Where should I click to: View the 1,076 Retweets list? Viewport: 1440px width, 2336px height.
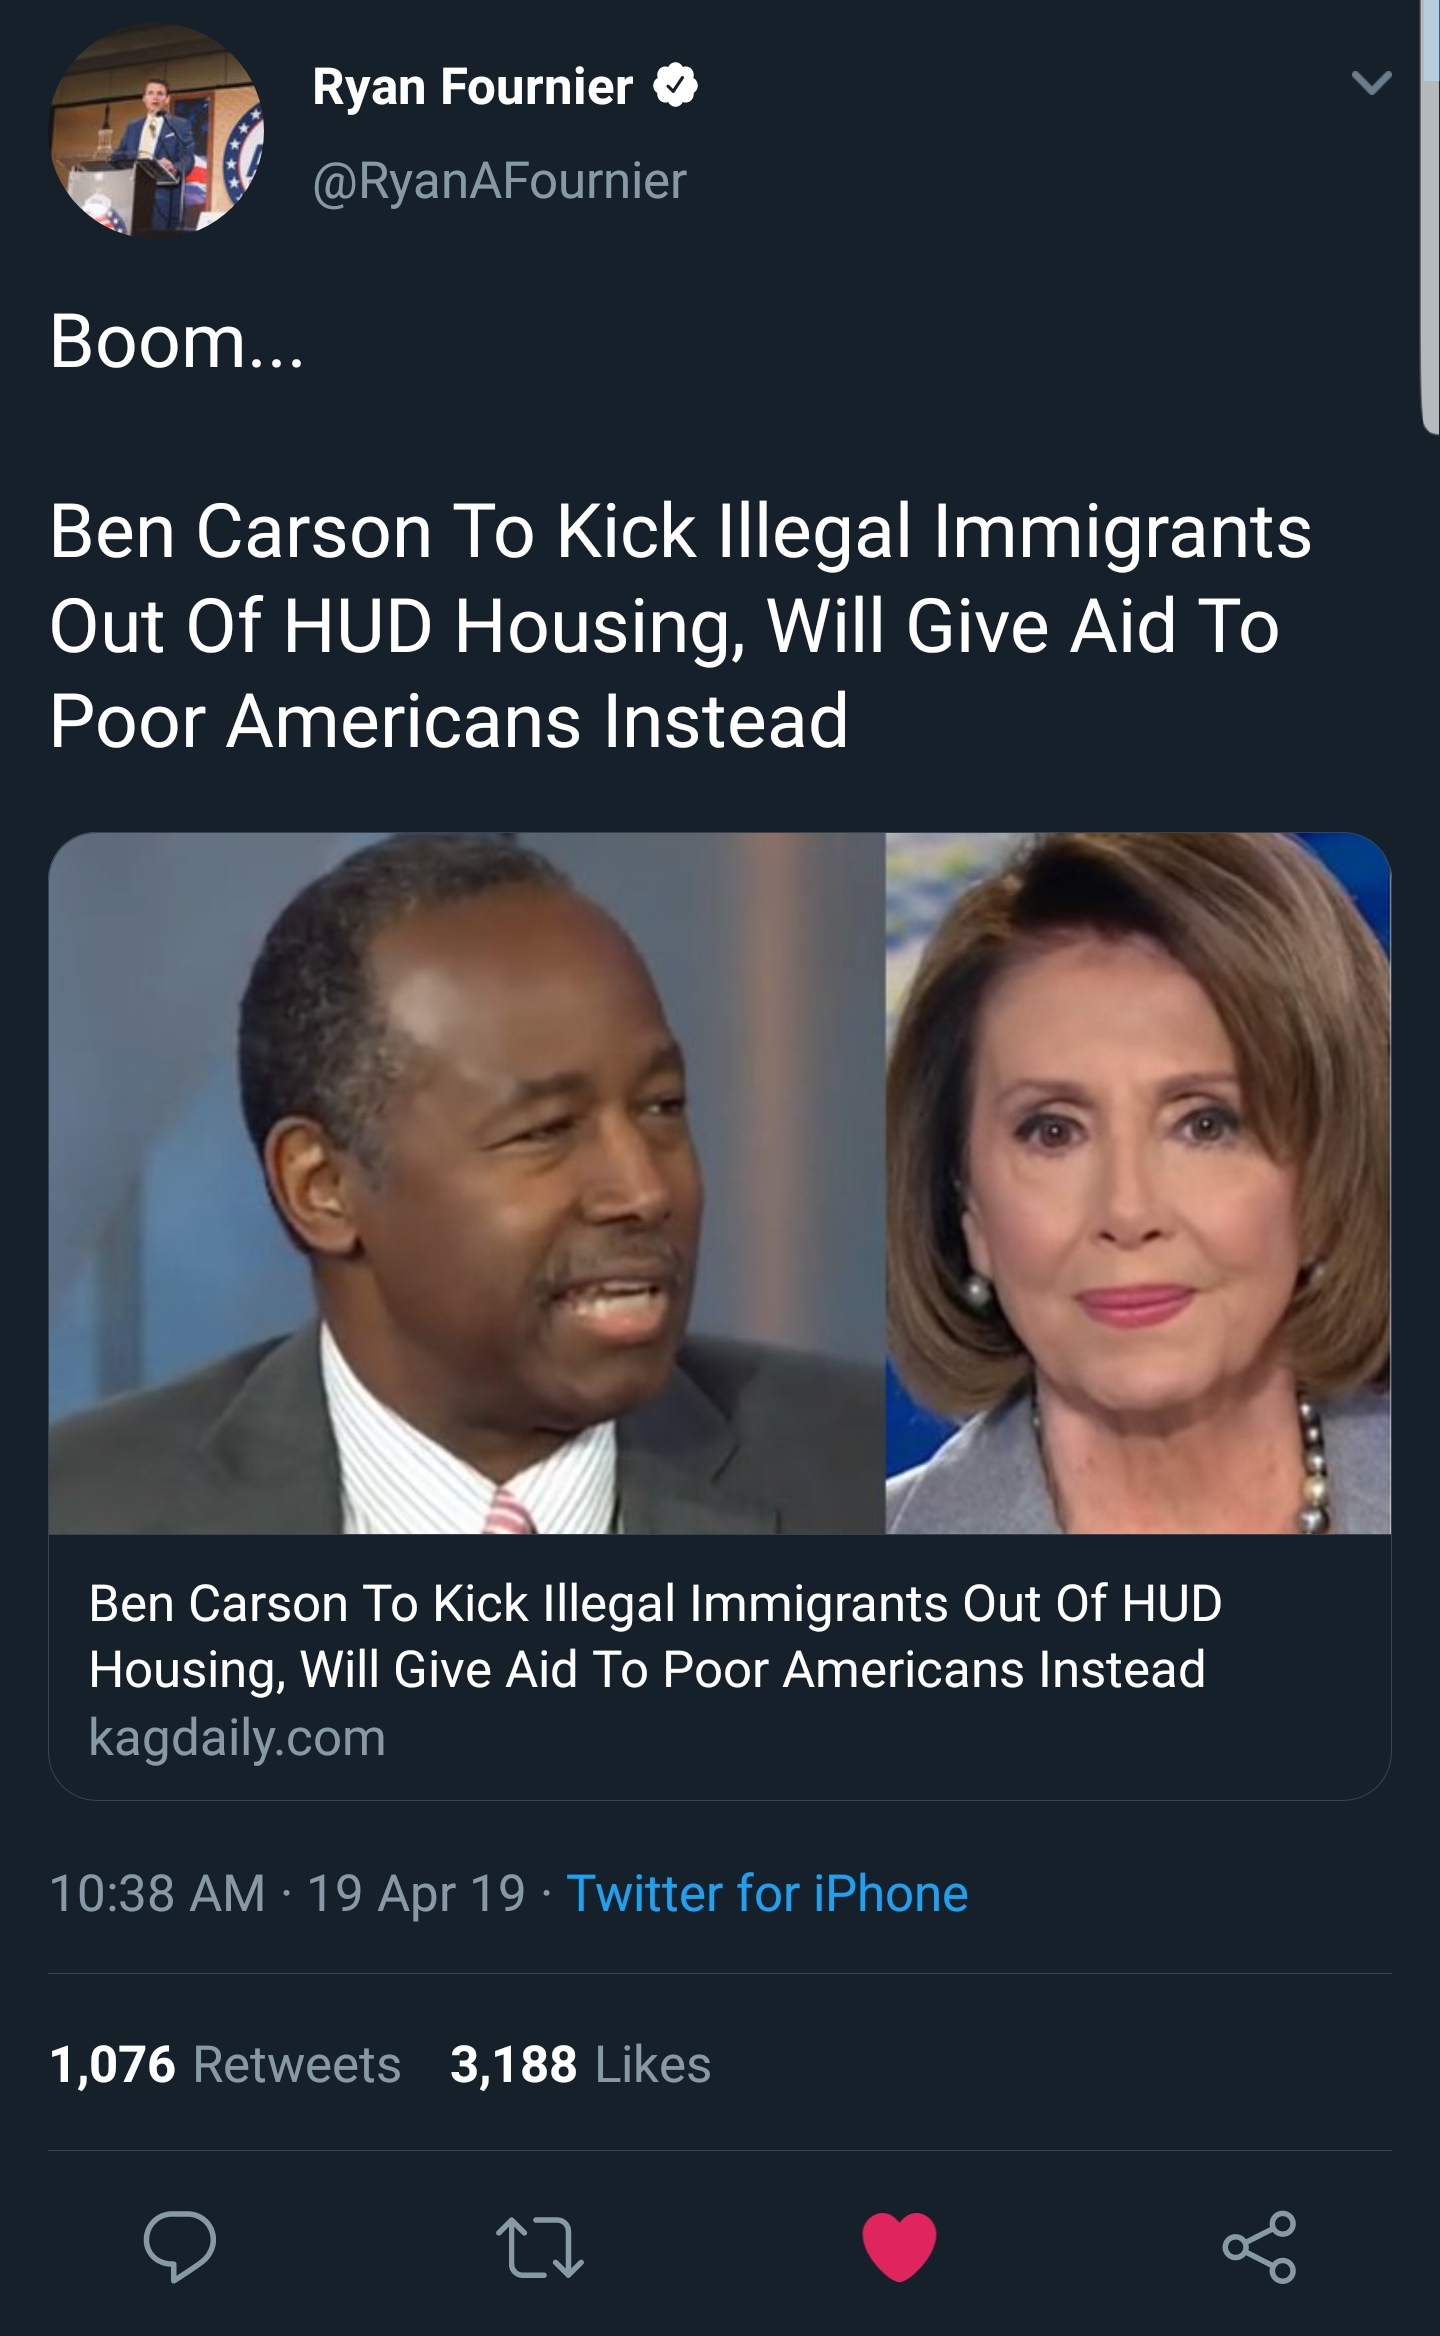[x=225, y=2064]
